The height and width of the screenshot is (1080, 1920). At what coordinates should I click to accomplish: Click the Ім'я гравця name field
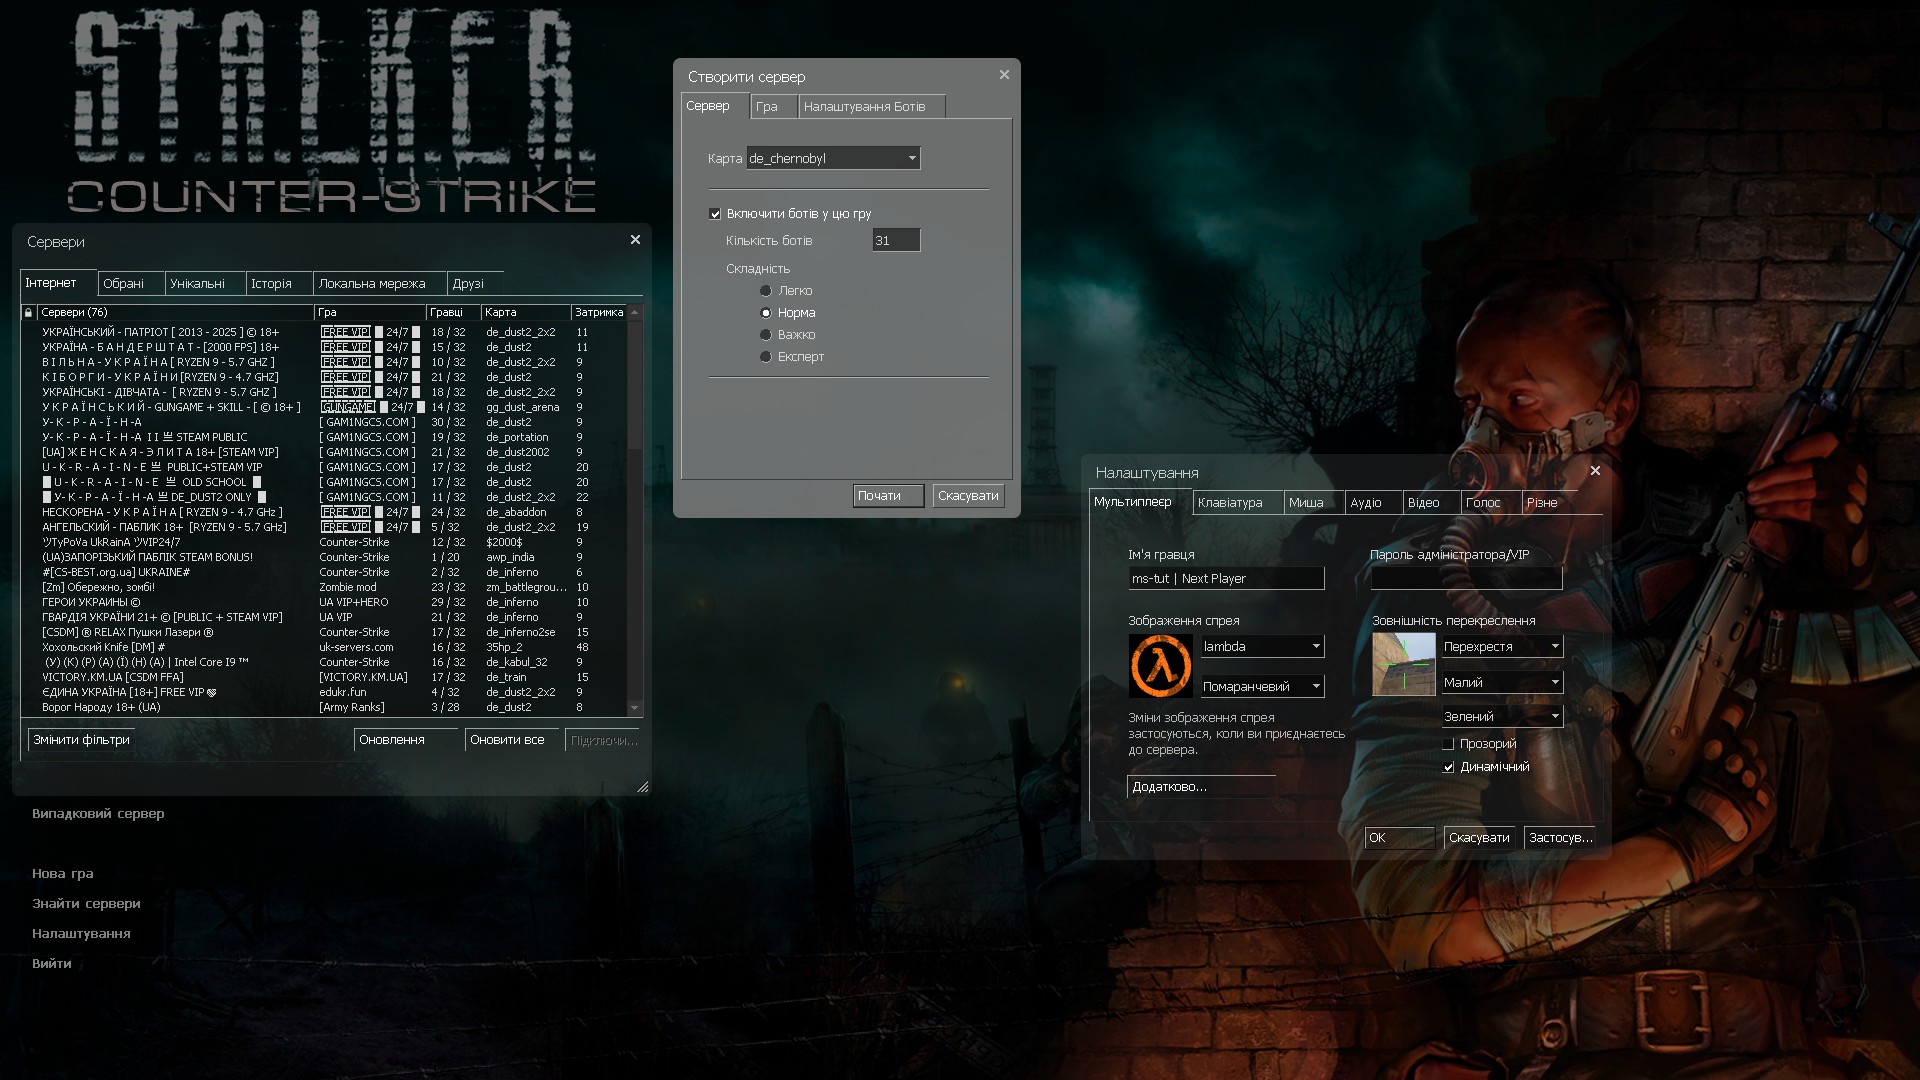[x=1227, y=578]
